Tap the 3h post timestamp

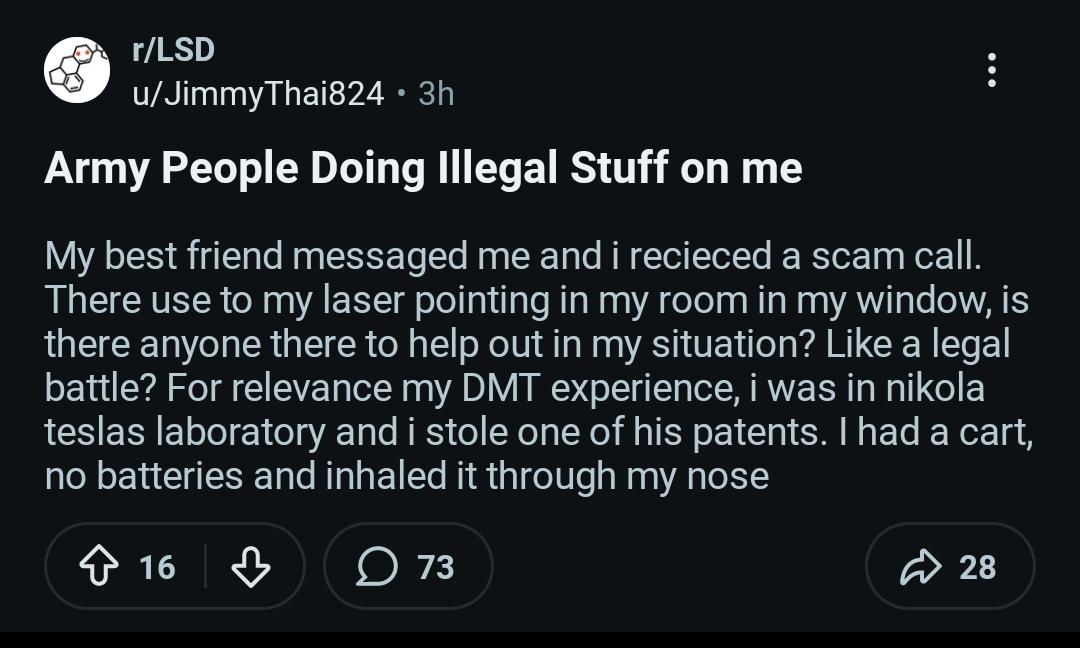point(436,94)
